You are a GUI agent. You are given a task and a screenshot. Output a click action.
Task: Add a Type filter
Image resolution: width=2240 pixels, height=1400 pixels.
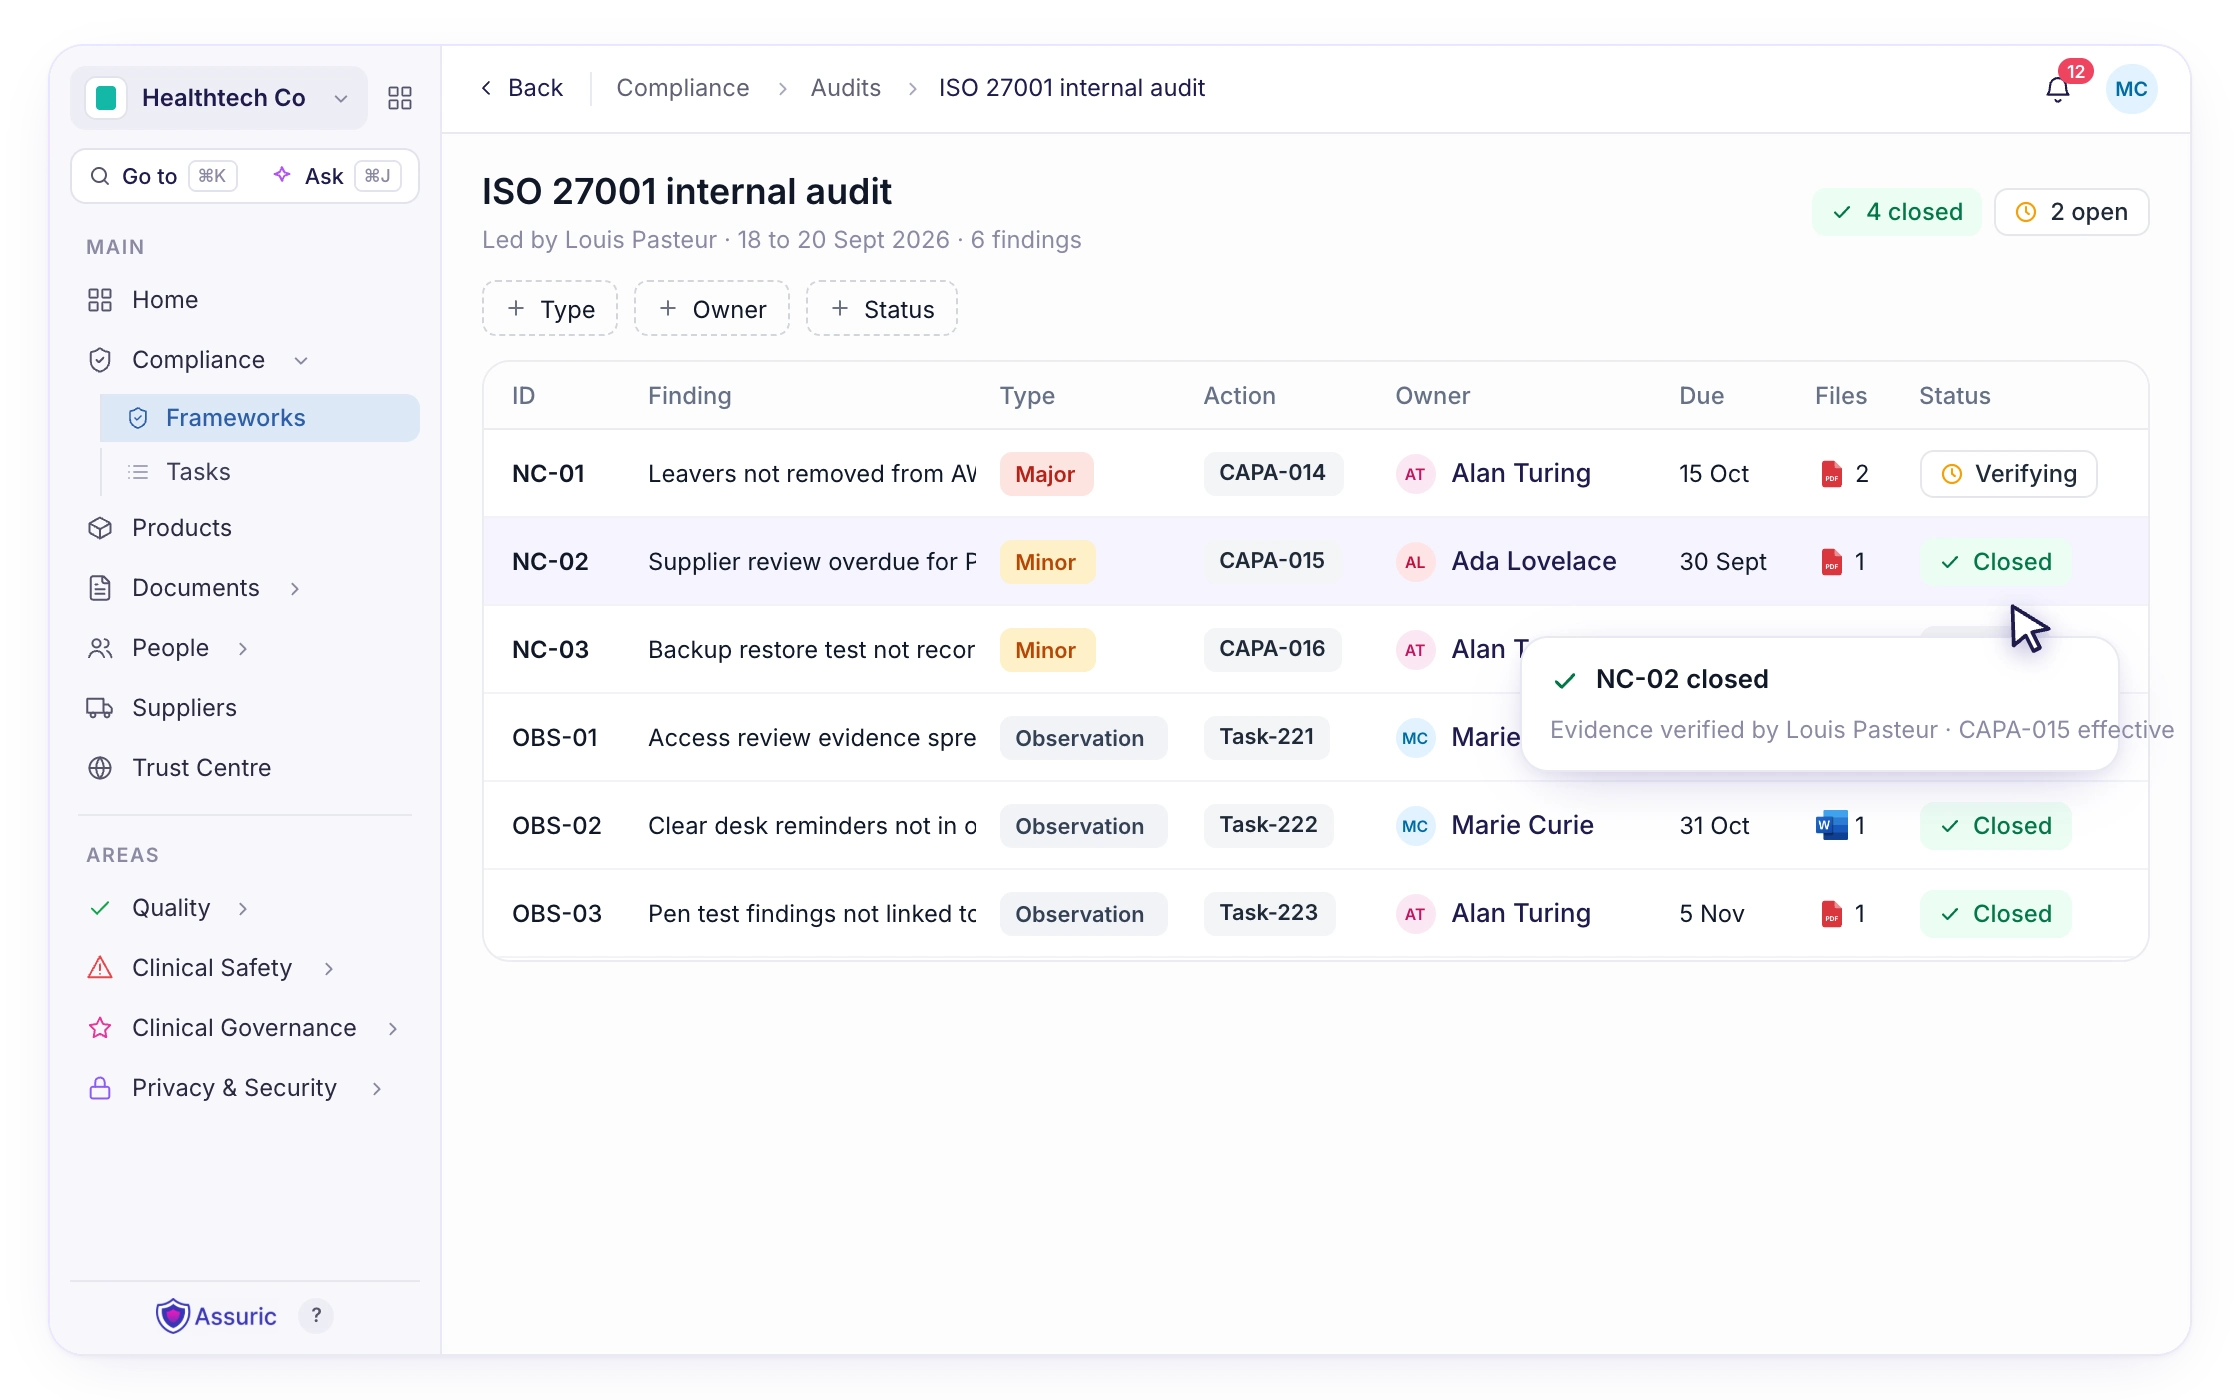(550, 309)
